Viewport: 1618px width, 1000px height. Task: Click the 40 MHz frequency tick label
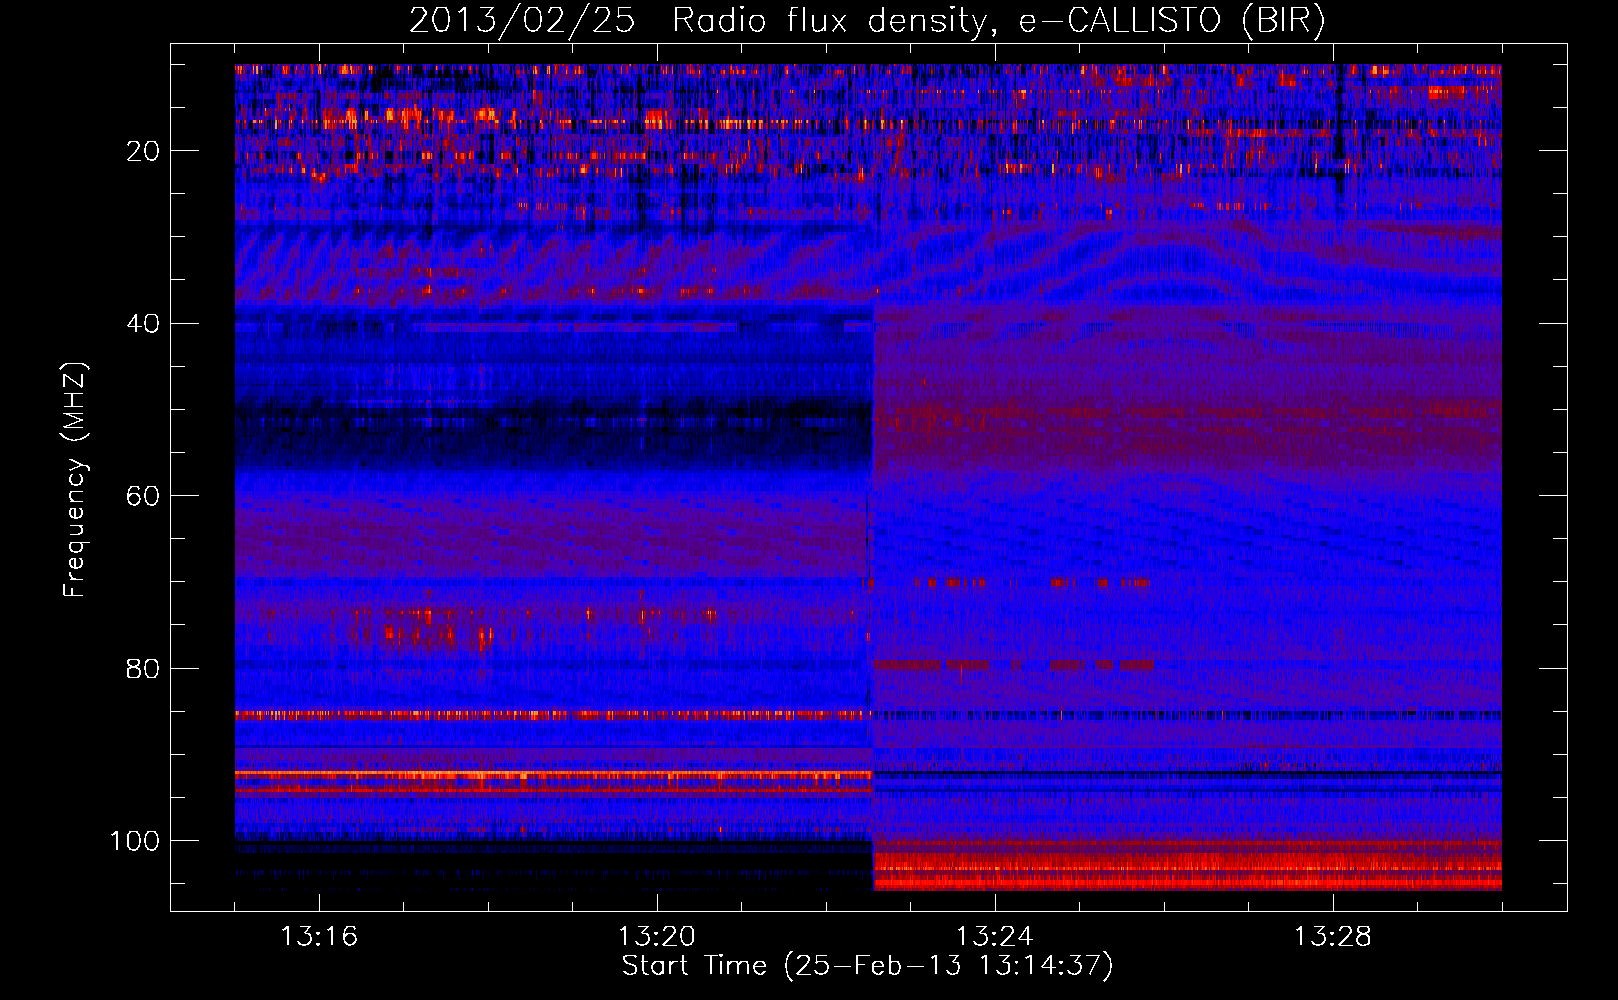click(x=144, y=324)
